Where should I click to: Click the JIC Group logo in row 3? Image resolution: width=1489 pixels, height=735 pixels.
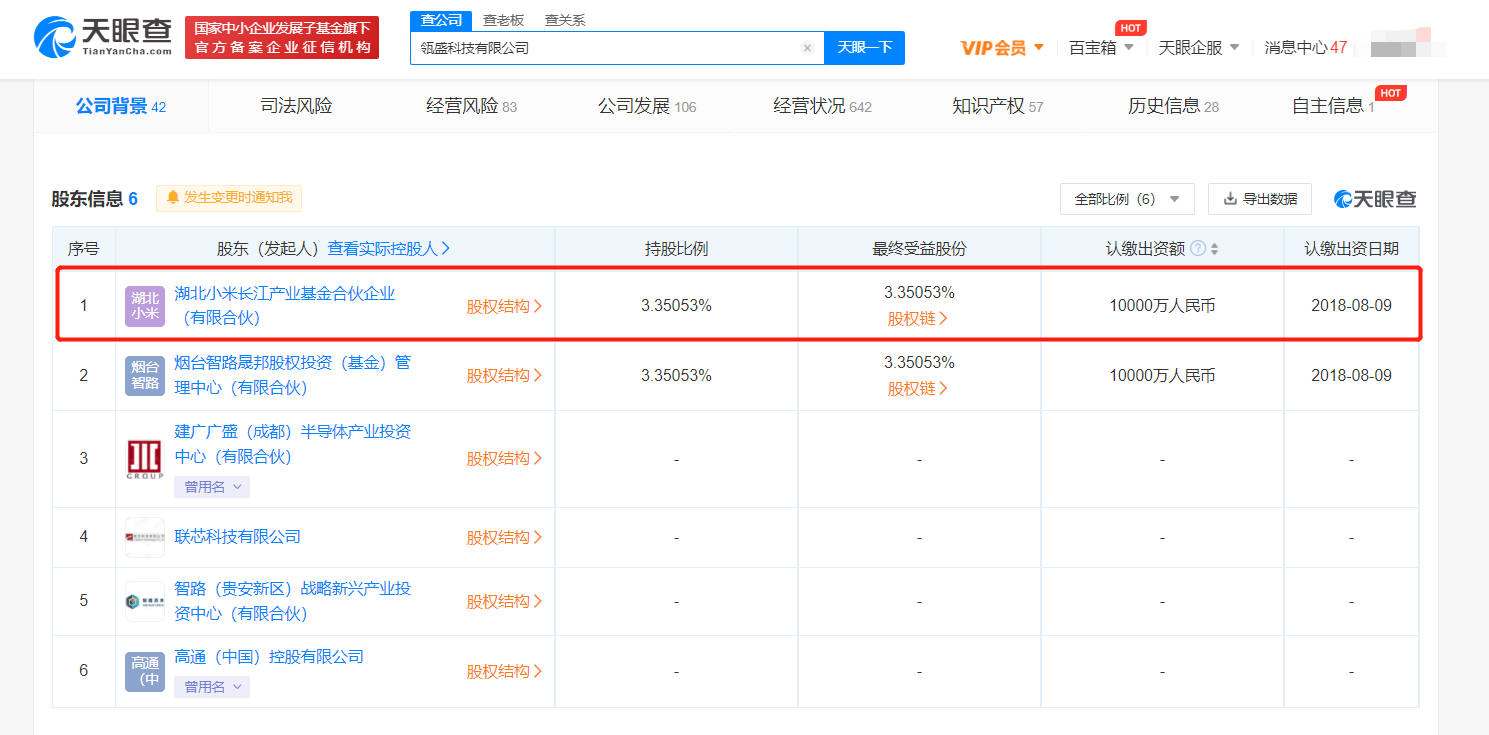pyautogui.click(x=145, y=459)
